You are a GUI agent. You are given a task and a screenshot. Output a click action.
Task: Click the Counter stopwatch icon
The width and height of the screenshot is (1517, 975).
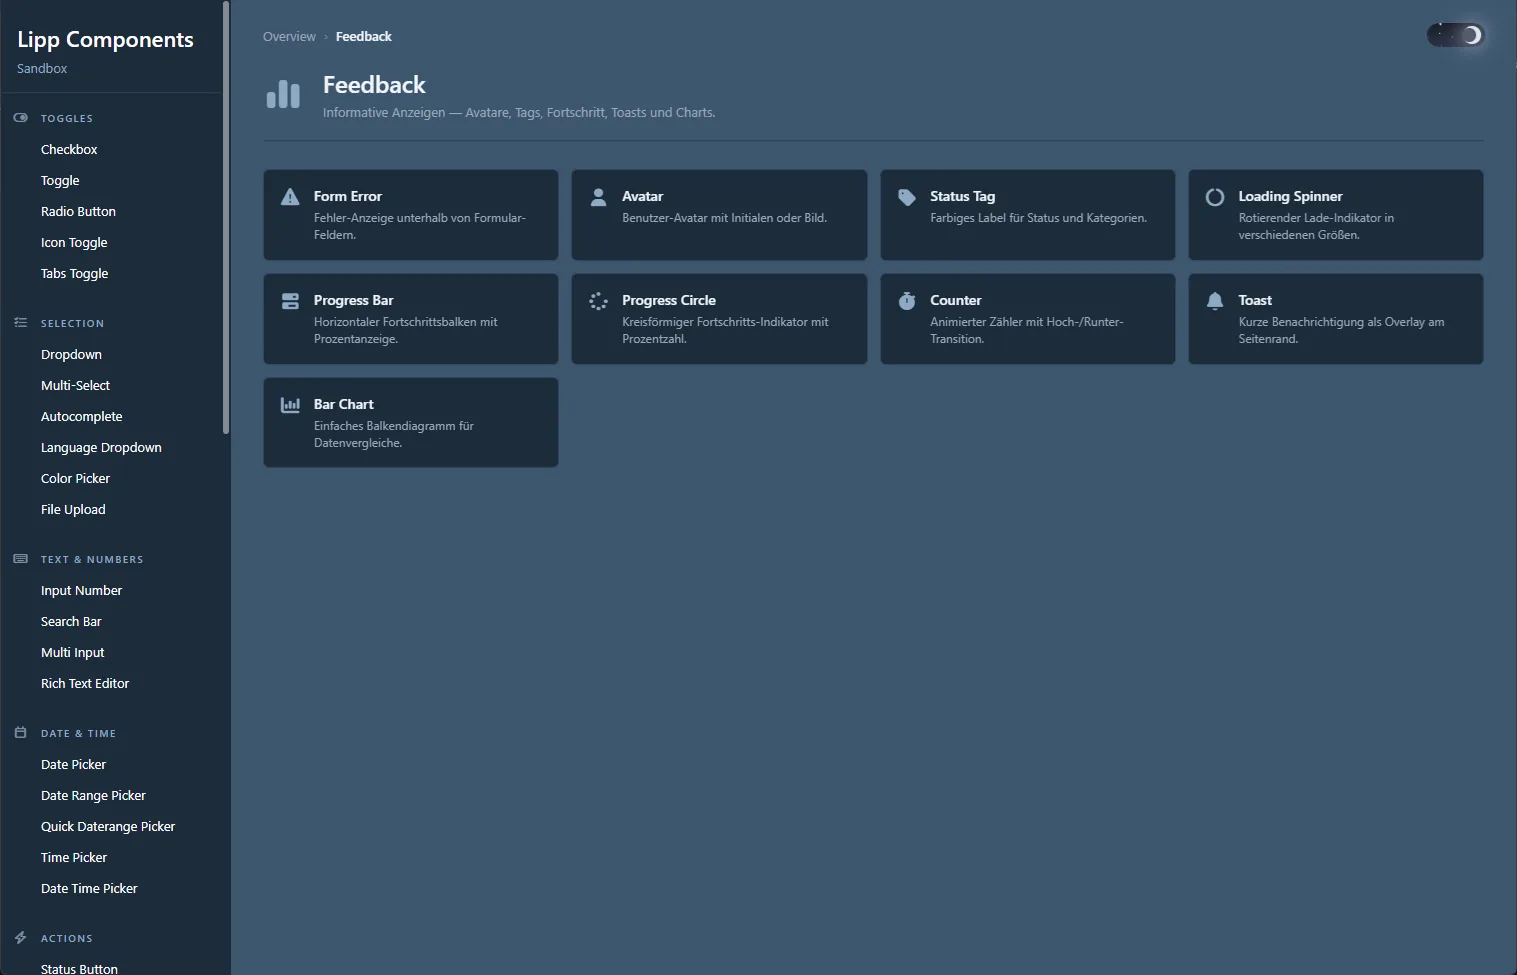pos(907,301)
